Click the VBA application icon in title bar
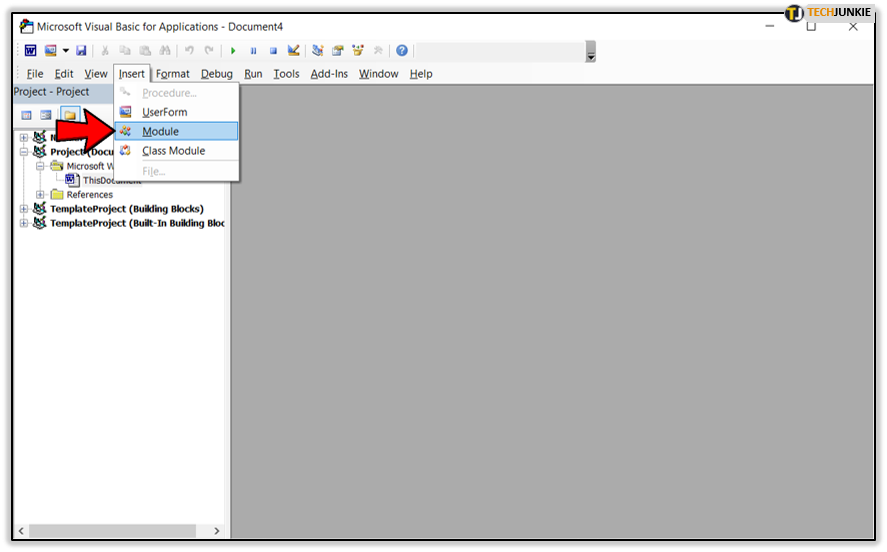 coord(26,26)
